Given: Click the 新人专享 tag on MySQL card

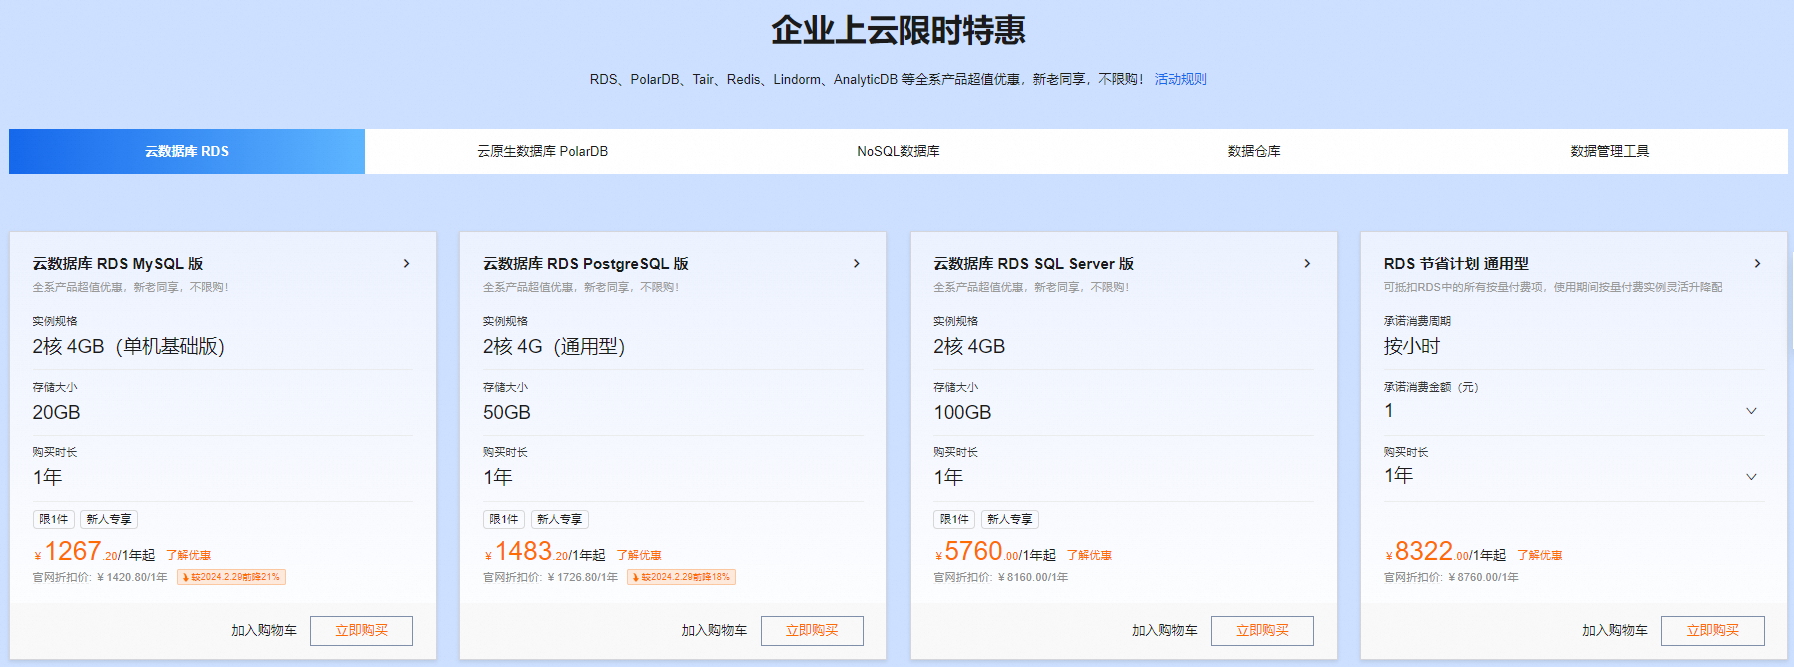Looking at the screenshot, I should (109, 520).
